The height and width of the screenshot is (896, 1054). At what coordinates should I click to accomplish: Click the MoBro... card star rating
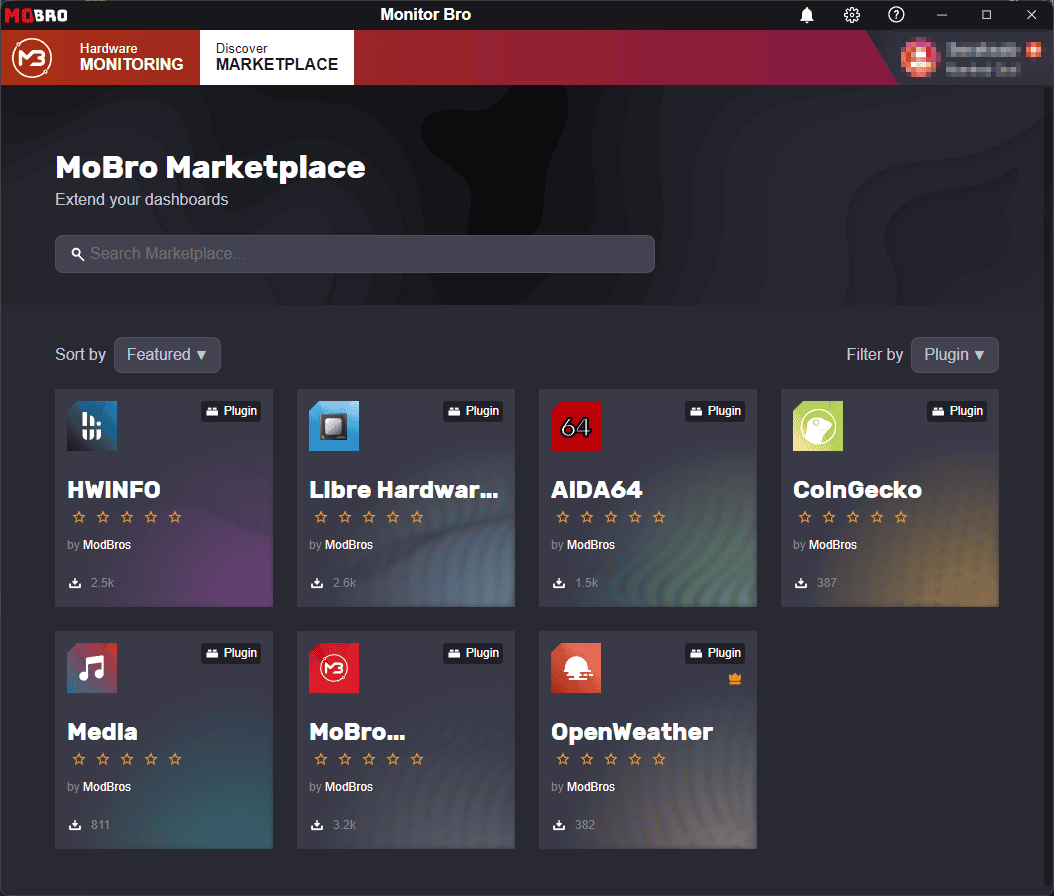(369, 760)
